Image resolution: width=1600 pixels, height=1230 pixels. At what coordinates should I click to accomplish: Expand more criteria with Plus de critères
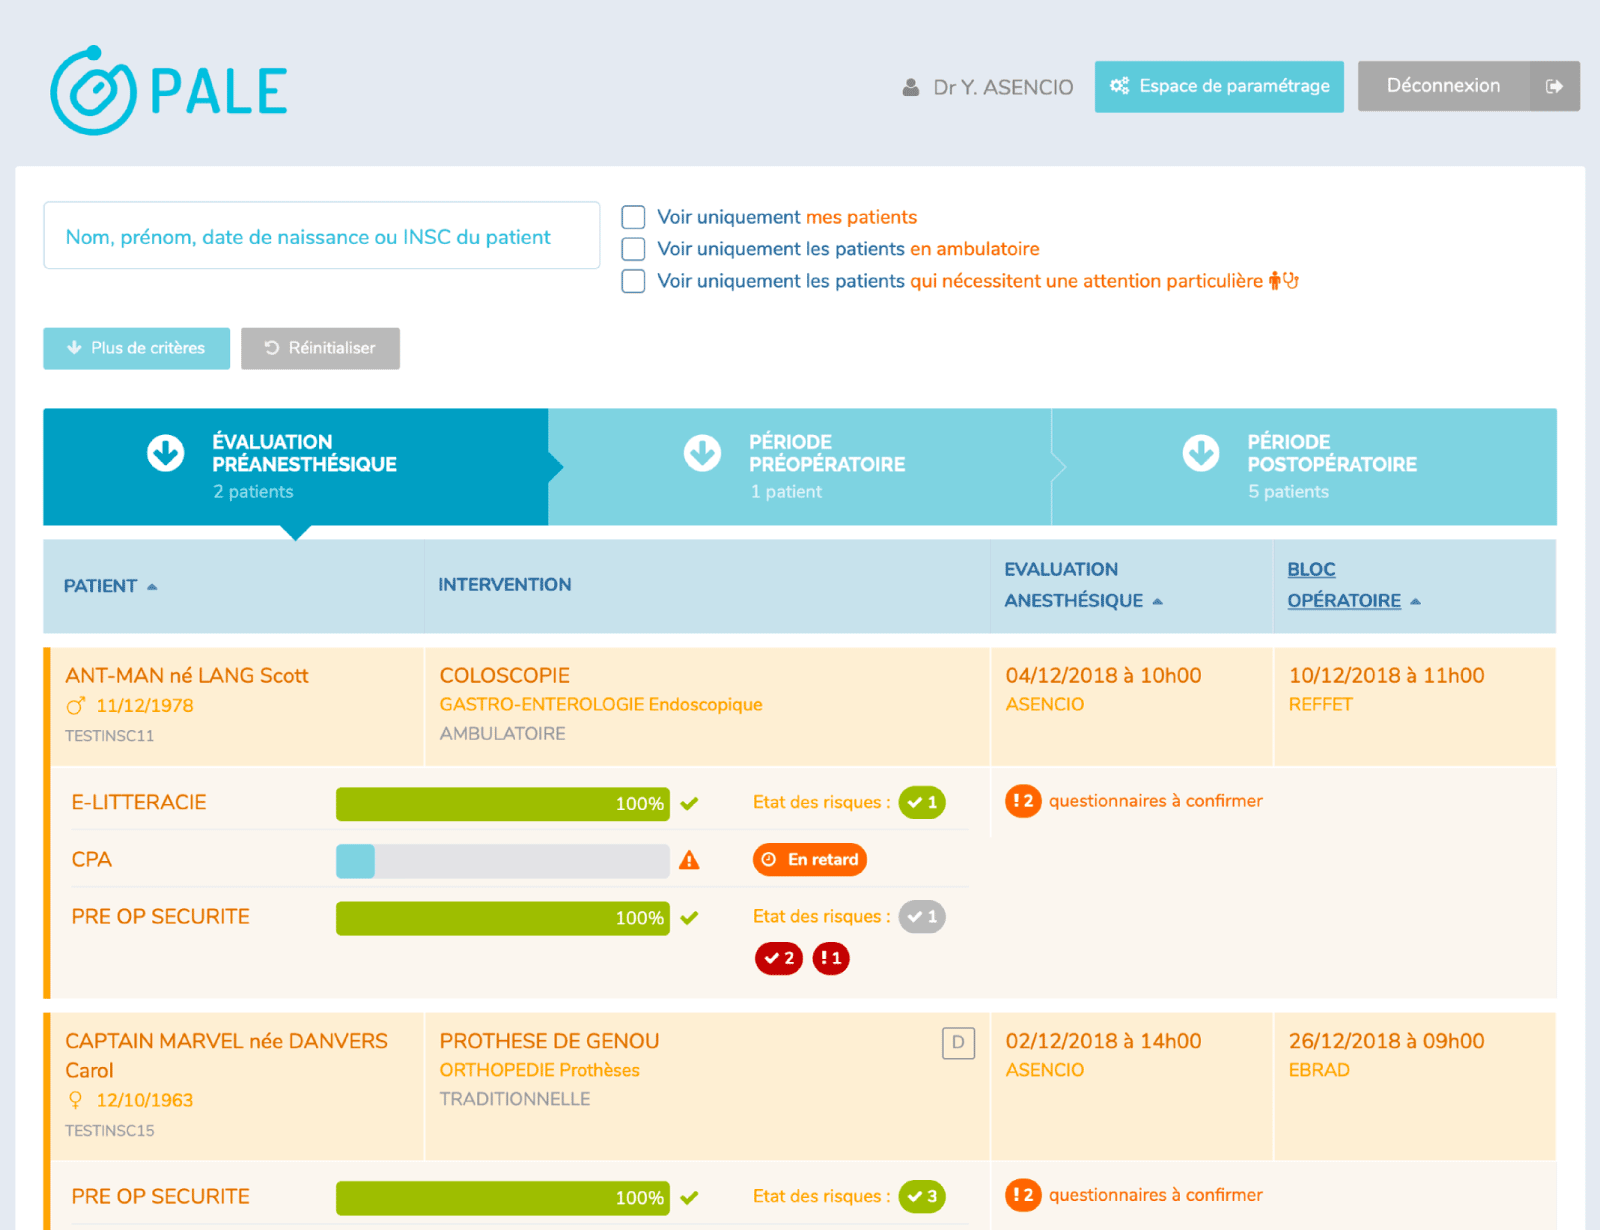coord(137,348)
